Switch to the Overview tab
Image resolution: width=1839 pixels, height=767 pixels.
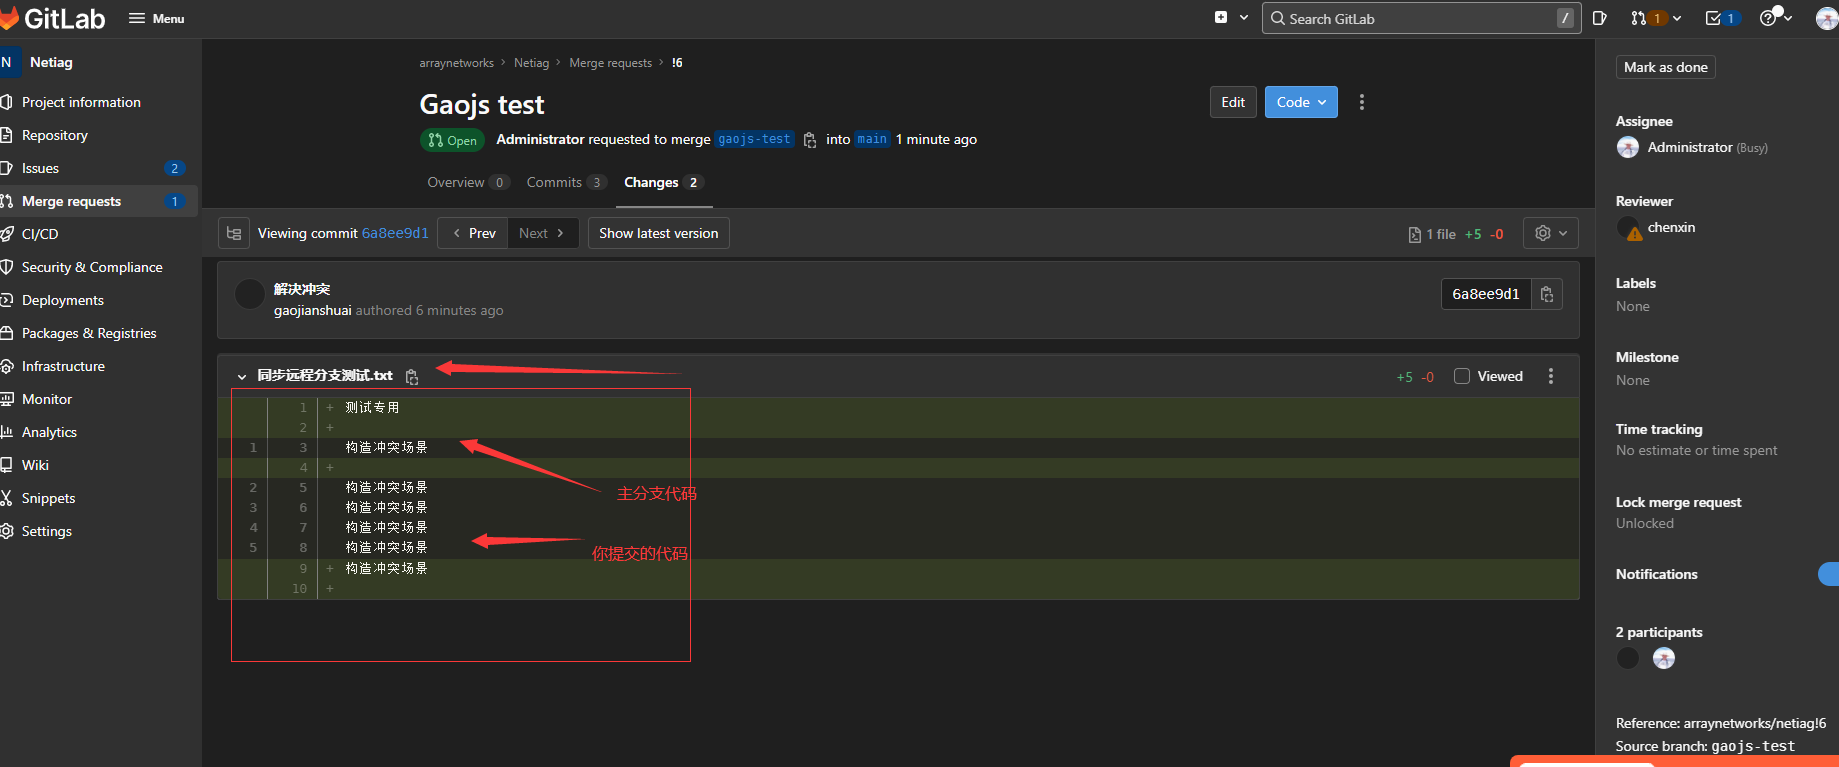coord(456,182)
